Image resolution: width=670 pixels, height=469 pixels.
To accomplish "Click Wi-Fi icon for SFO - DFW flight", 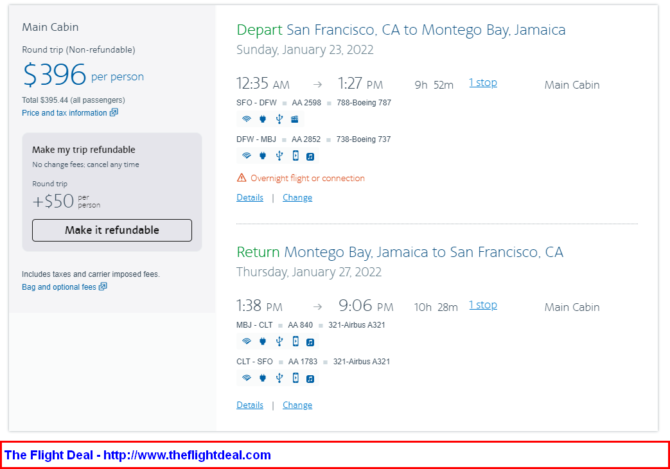I will (x=246, y=119).
